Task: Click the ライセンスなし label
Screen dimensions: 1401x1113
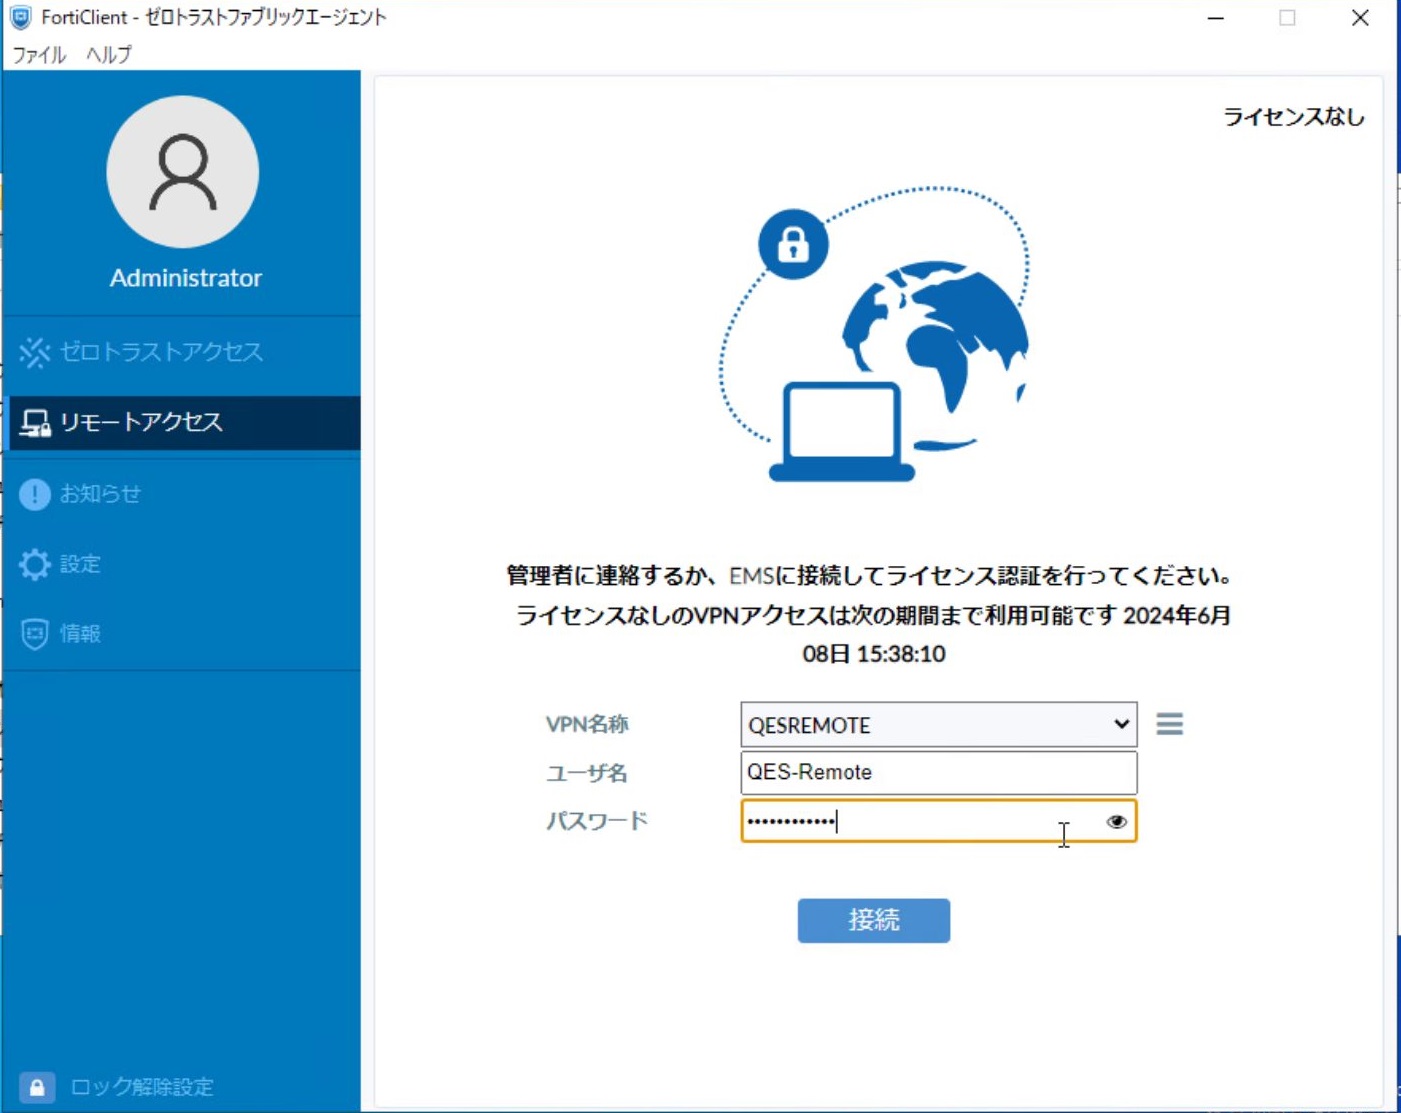Action: [x=1294, y=117]
